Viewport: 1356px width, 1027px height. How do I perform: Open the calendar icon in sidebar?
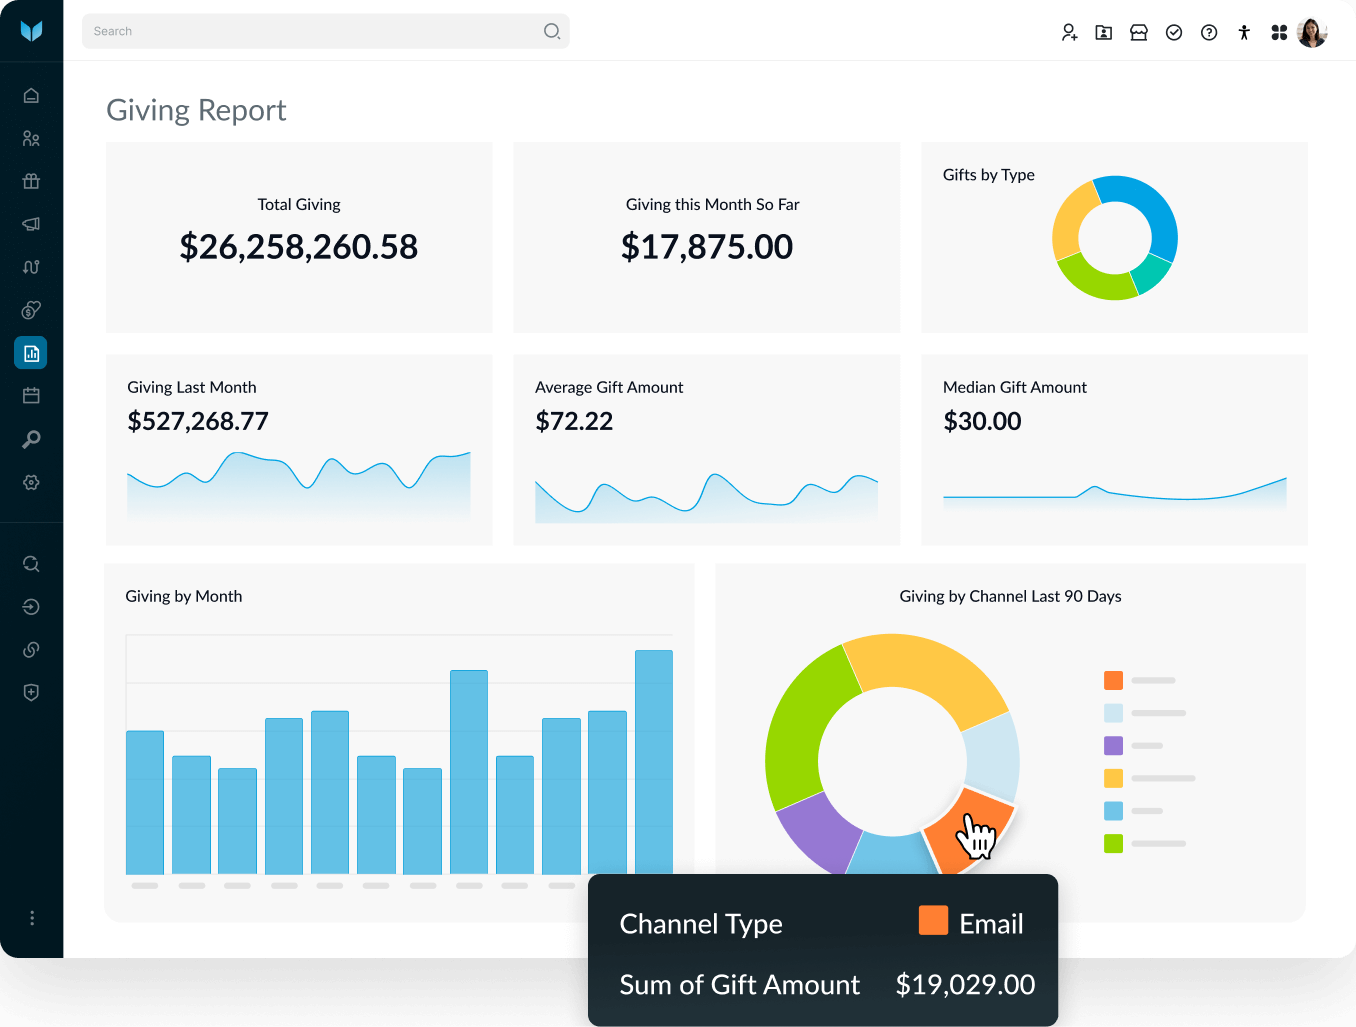(31, 396)
